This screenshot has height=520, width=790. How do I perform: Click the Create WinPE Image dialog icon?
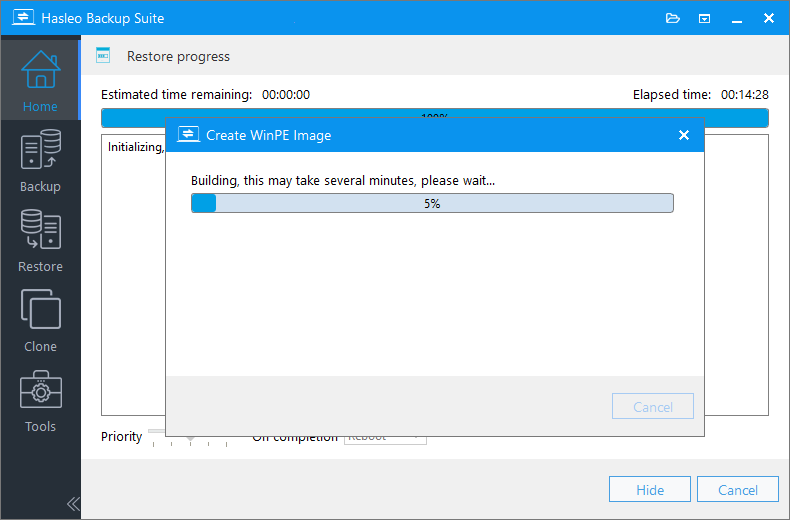click(188, 135)
